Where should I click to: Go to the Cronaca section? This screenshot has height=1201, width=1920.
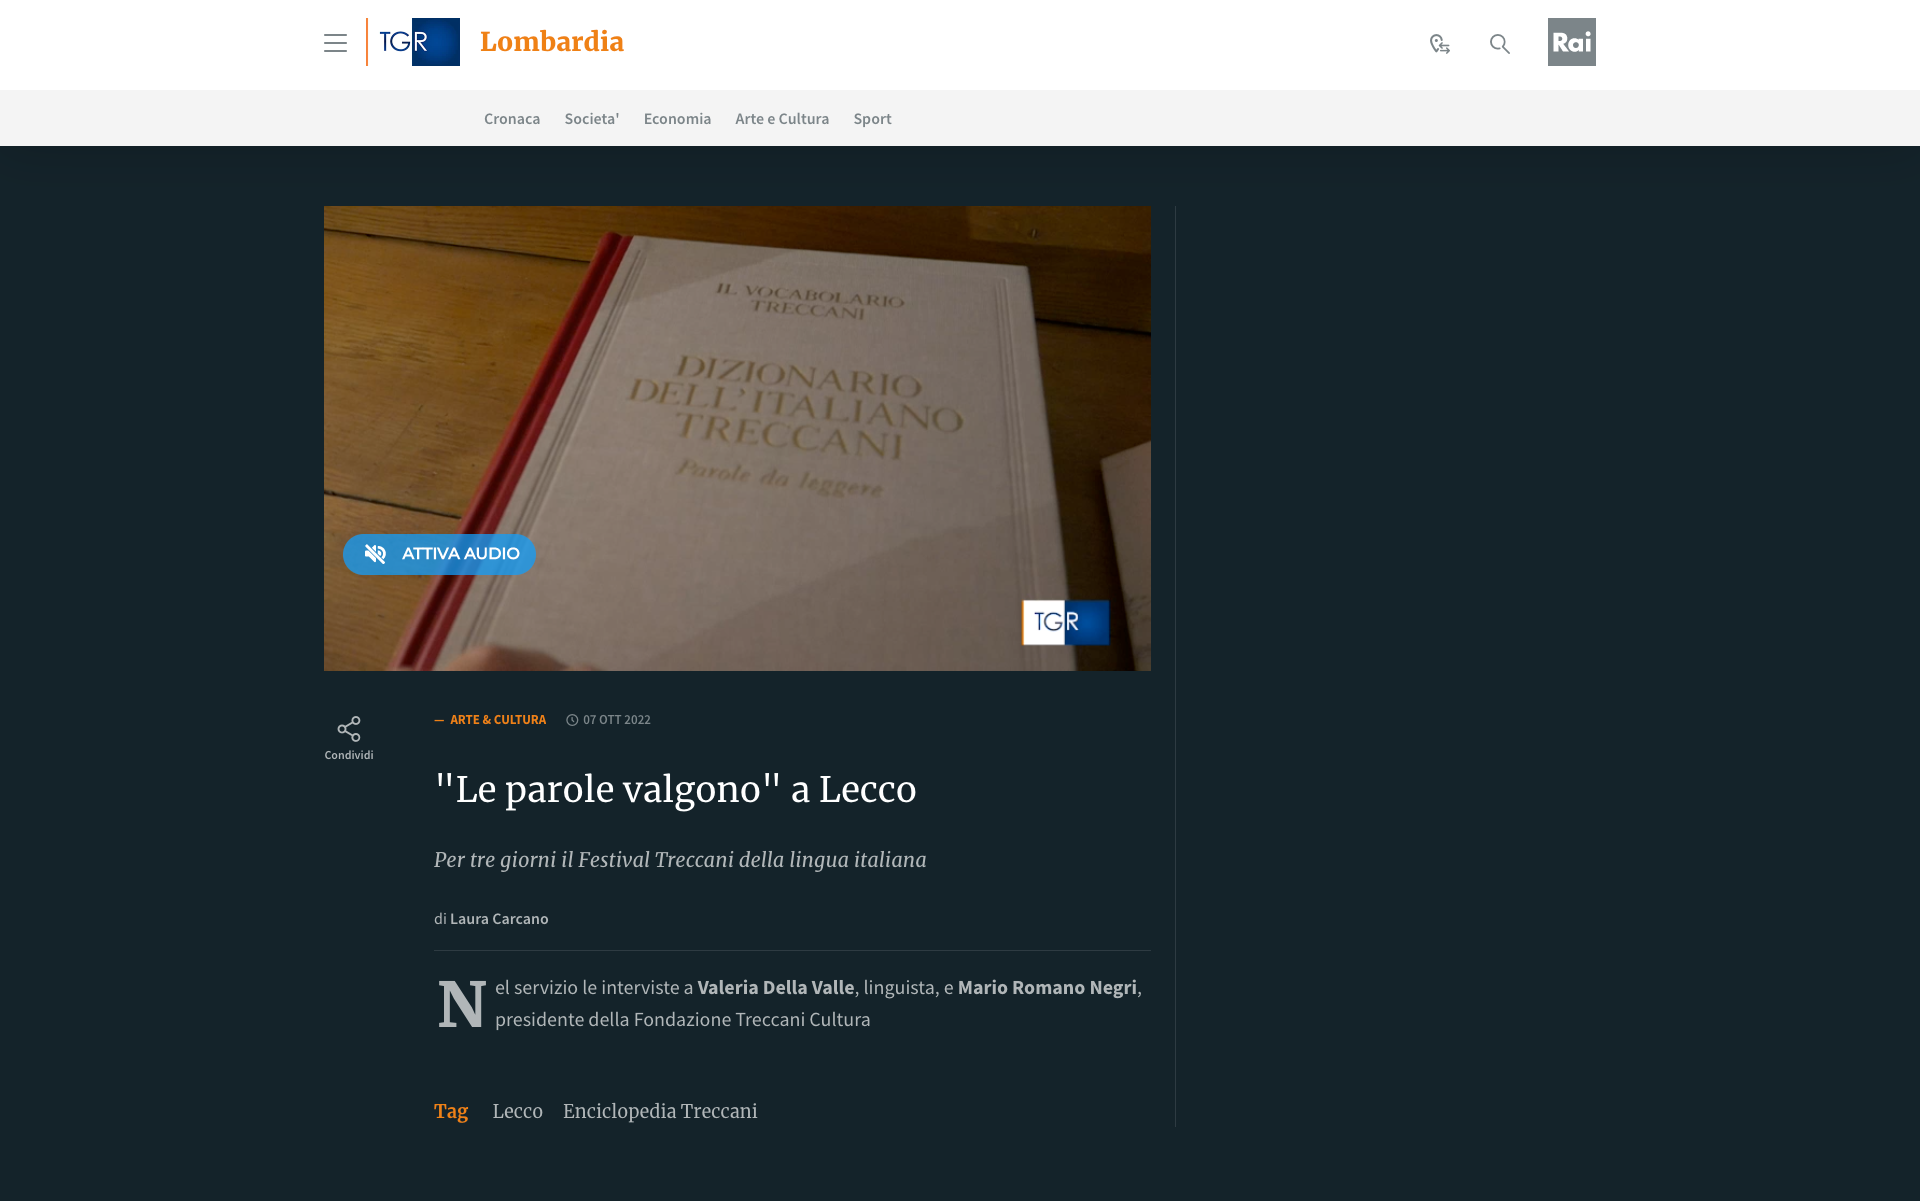click(512, 118)
